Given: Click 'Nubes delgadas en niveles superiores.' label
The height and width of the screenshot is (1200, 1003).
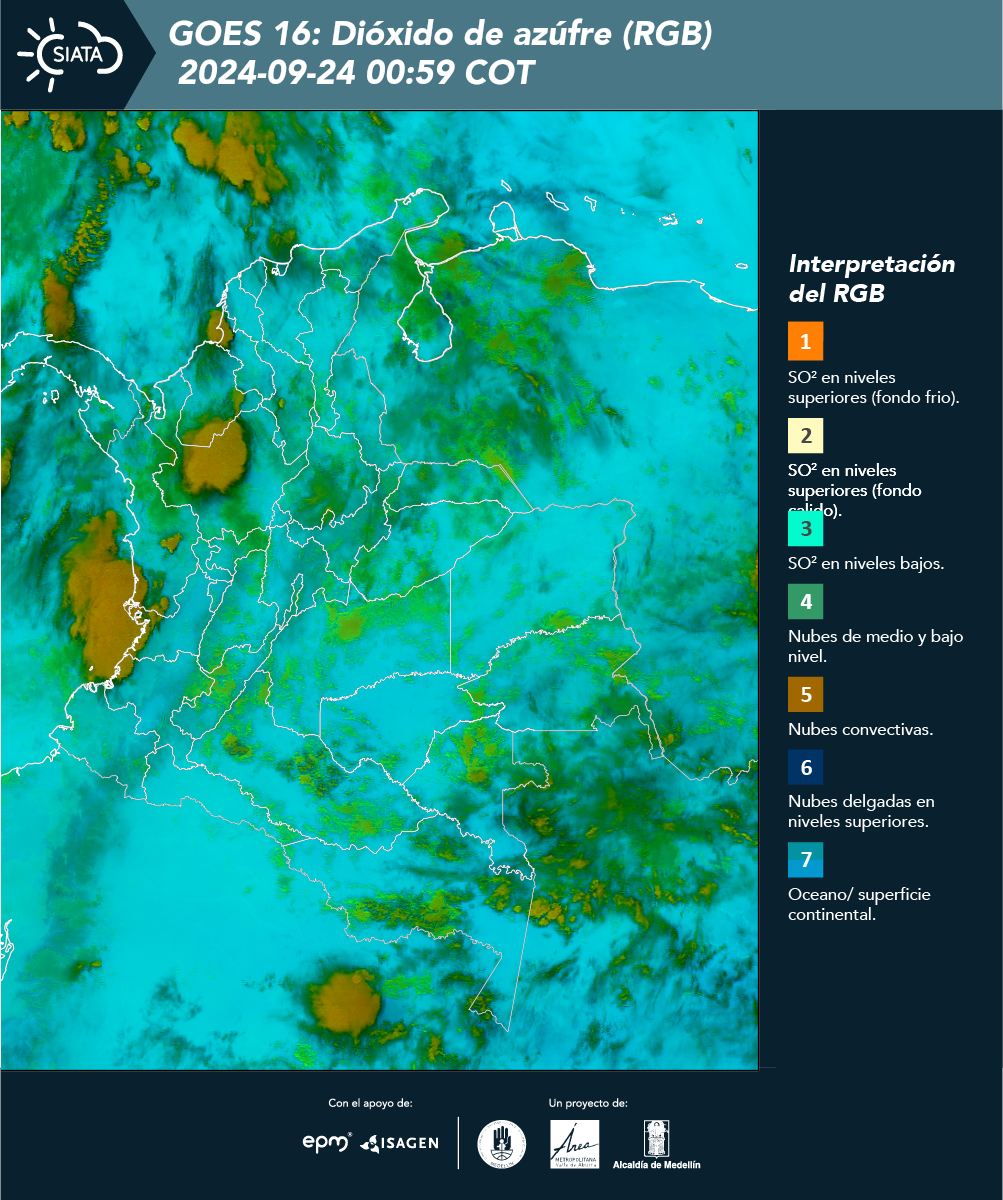Looking at the screenshot, I should pyautogui.click(x=861, y=811).
